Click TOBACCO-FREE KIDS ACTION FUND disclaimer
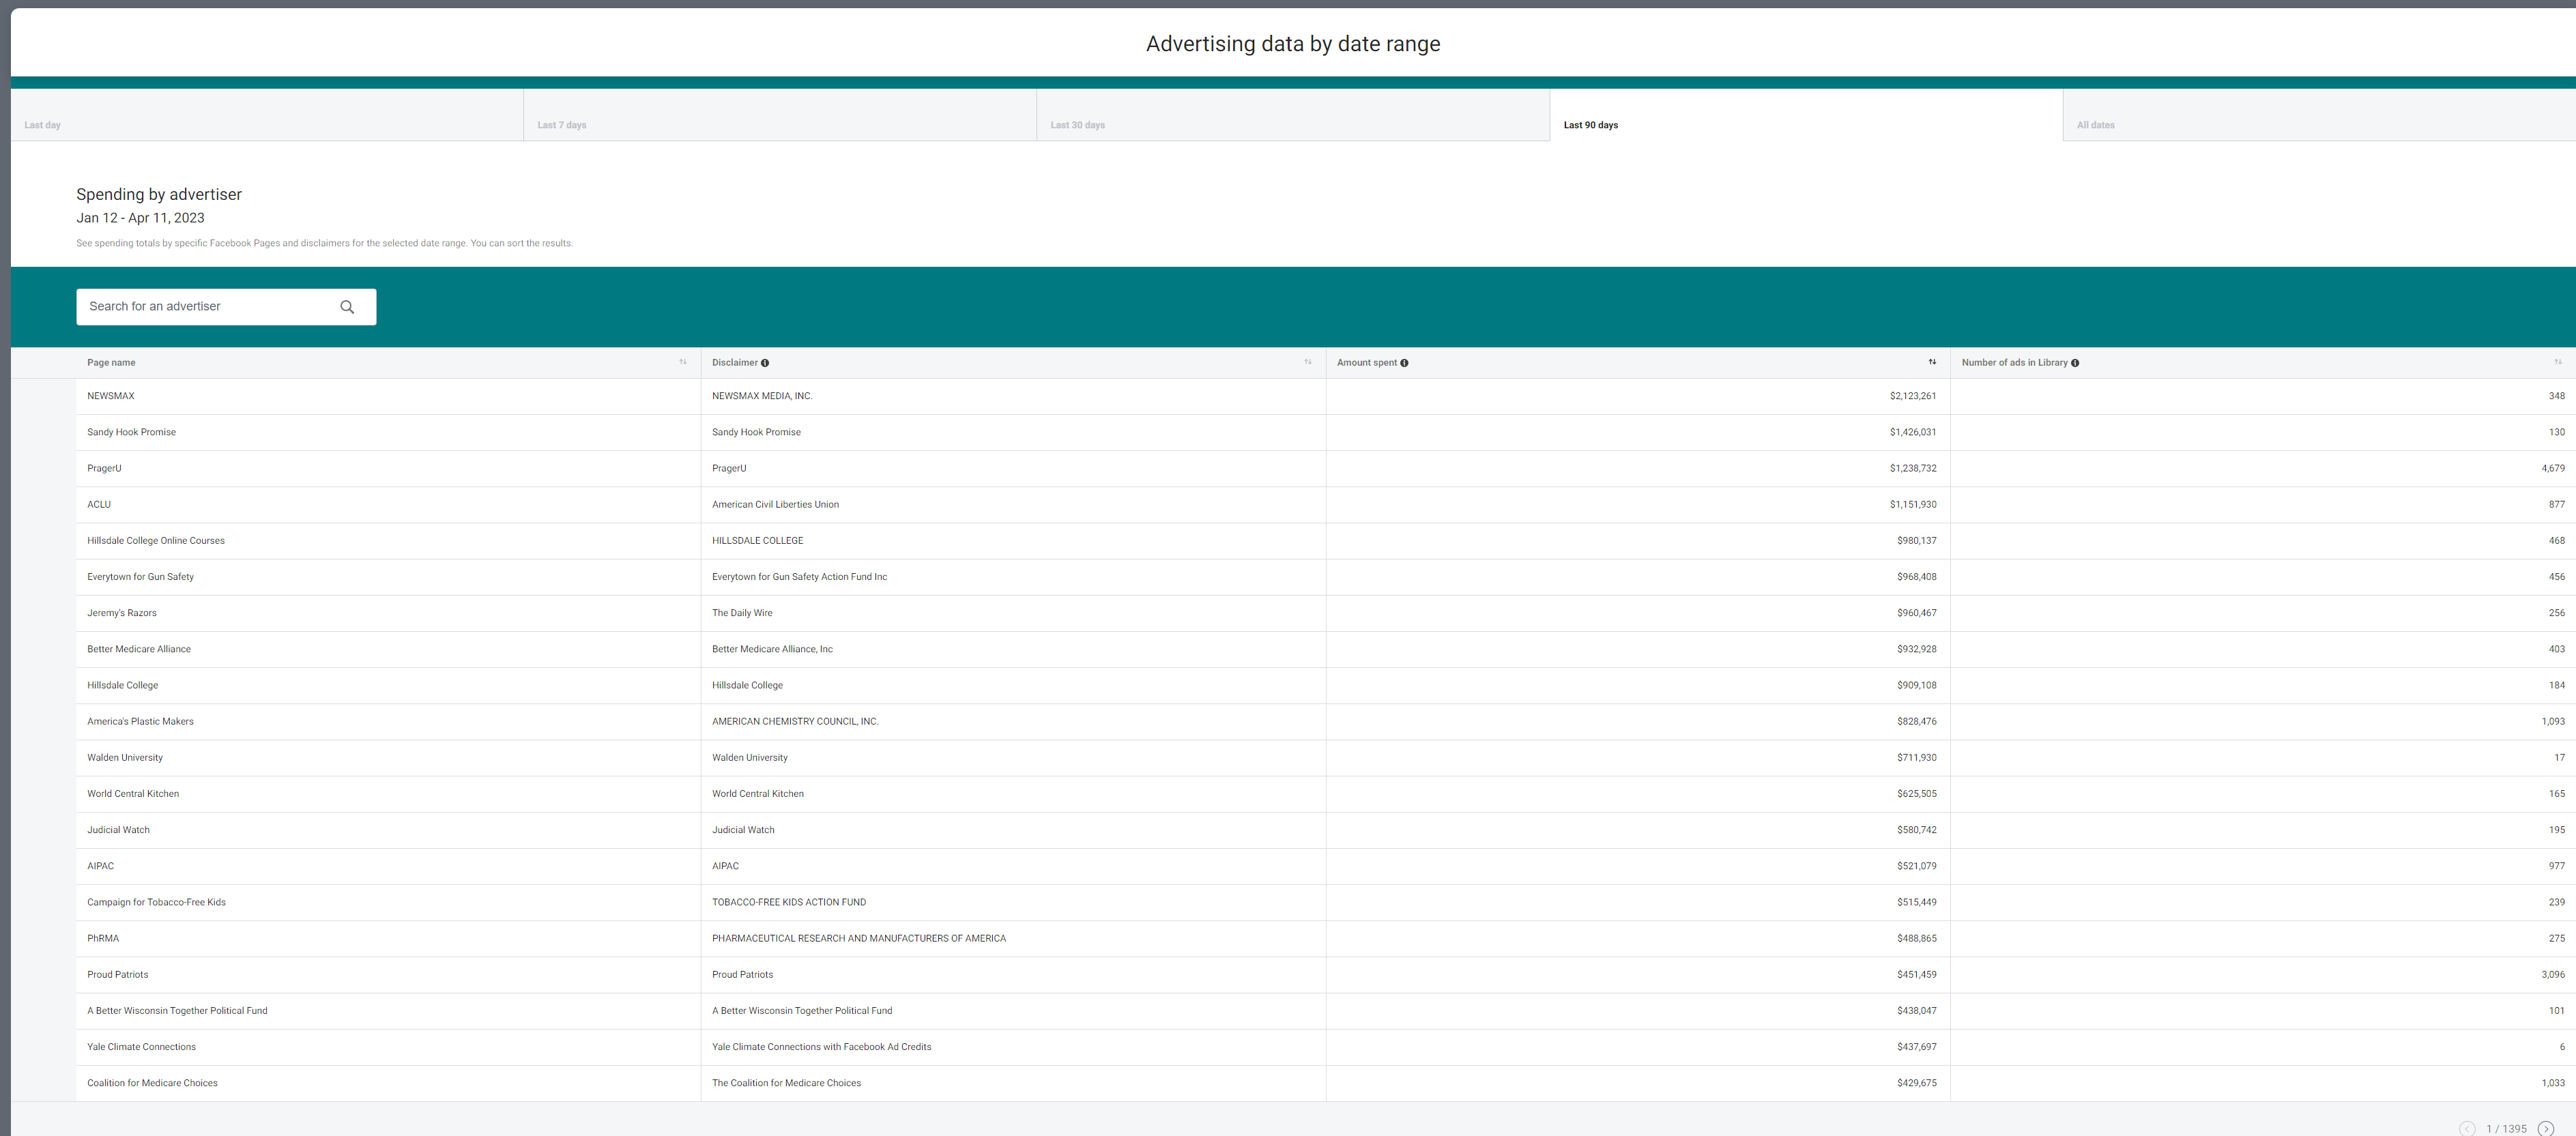This screenshot has width=2576, height=1136. tap(789, 902)
